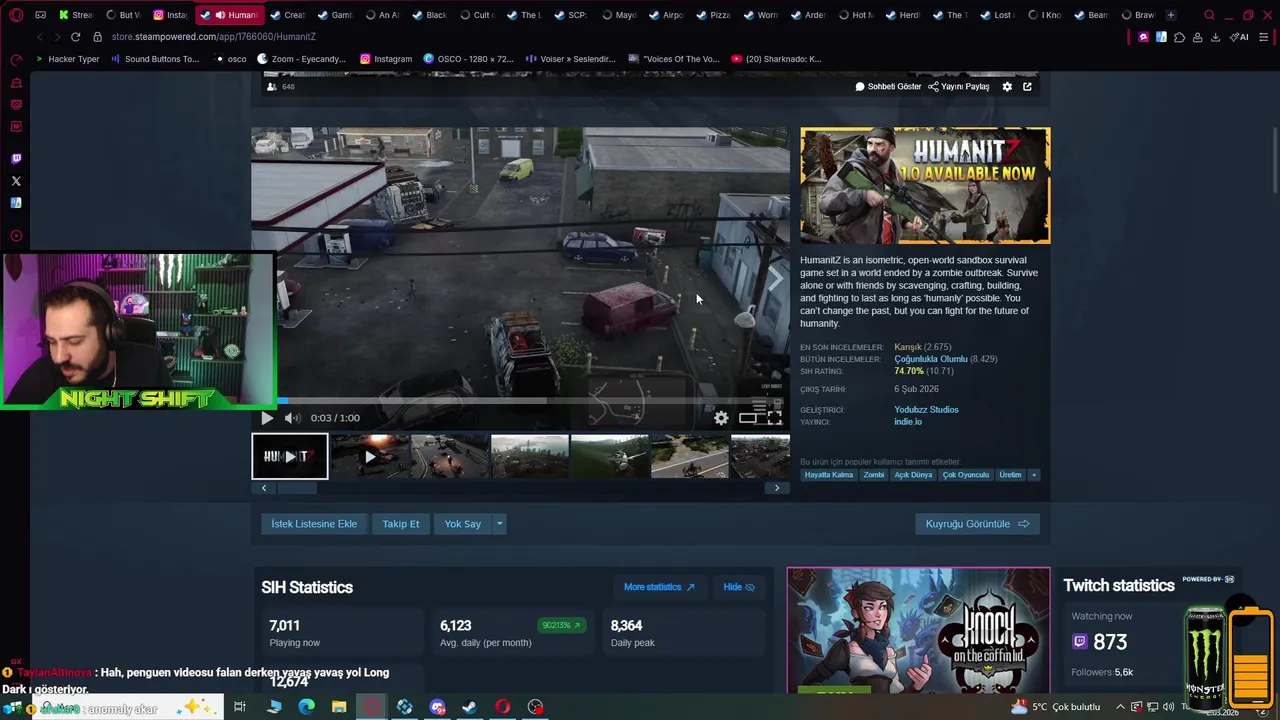Switch to the Creat browser tab
Screen dimensions: 1280x720
click(287, 15)
